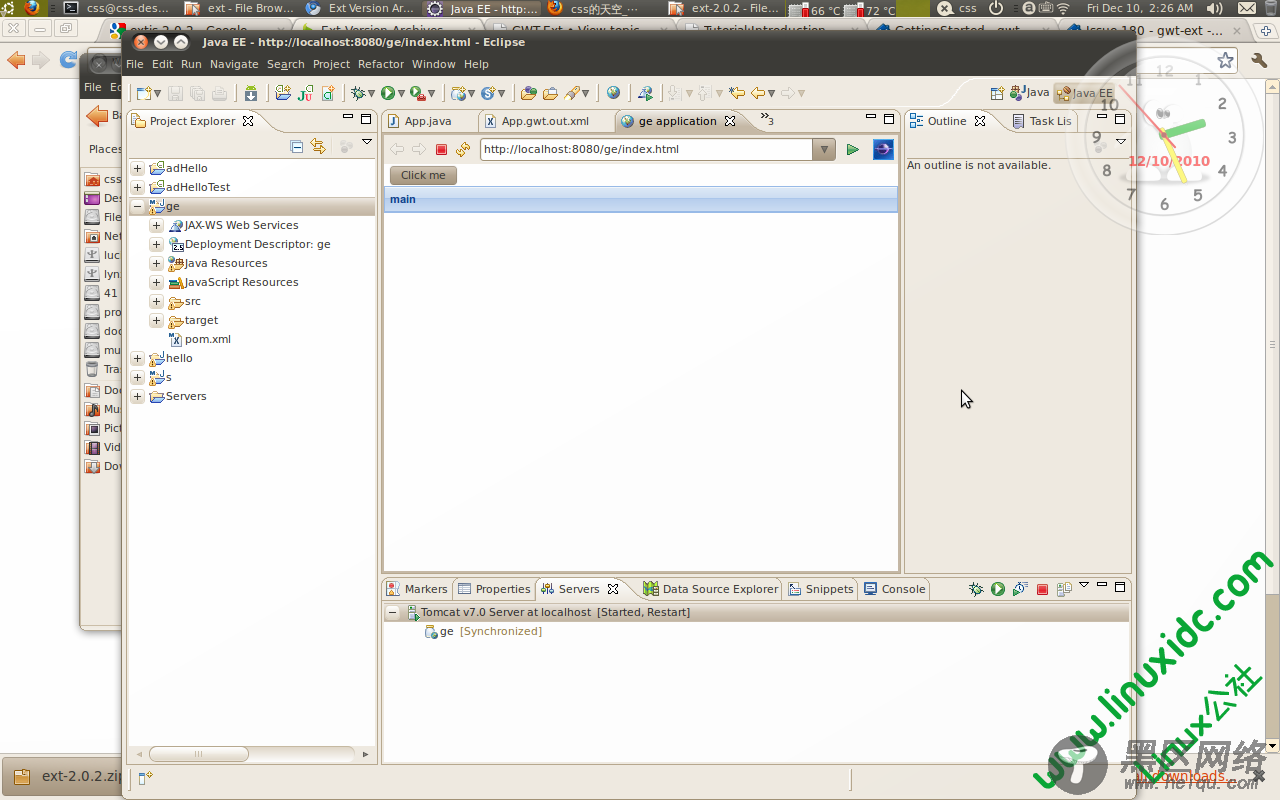Toggle Link with Editor in Project Explorer
1280x800 pixels.
click(x=318, y=146)
